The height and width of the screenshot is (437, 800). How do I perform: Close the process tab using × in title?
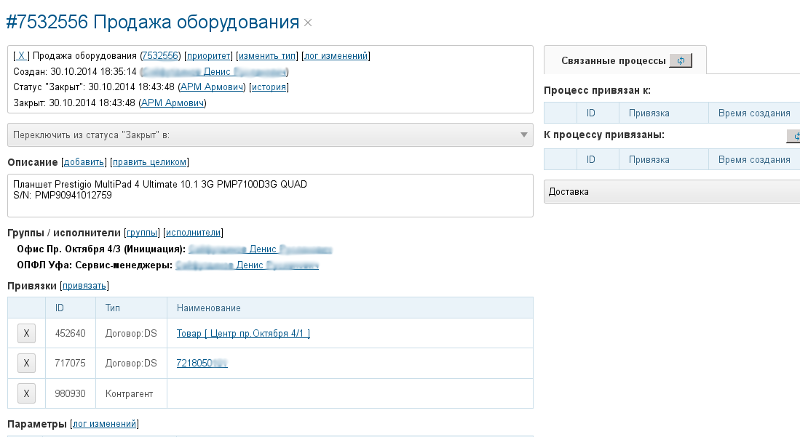(x=308, y=23)
